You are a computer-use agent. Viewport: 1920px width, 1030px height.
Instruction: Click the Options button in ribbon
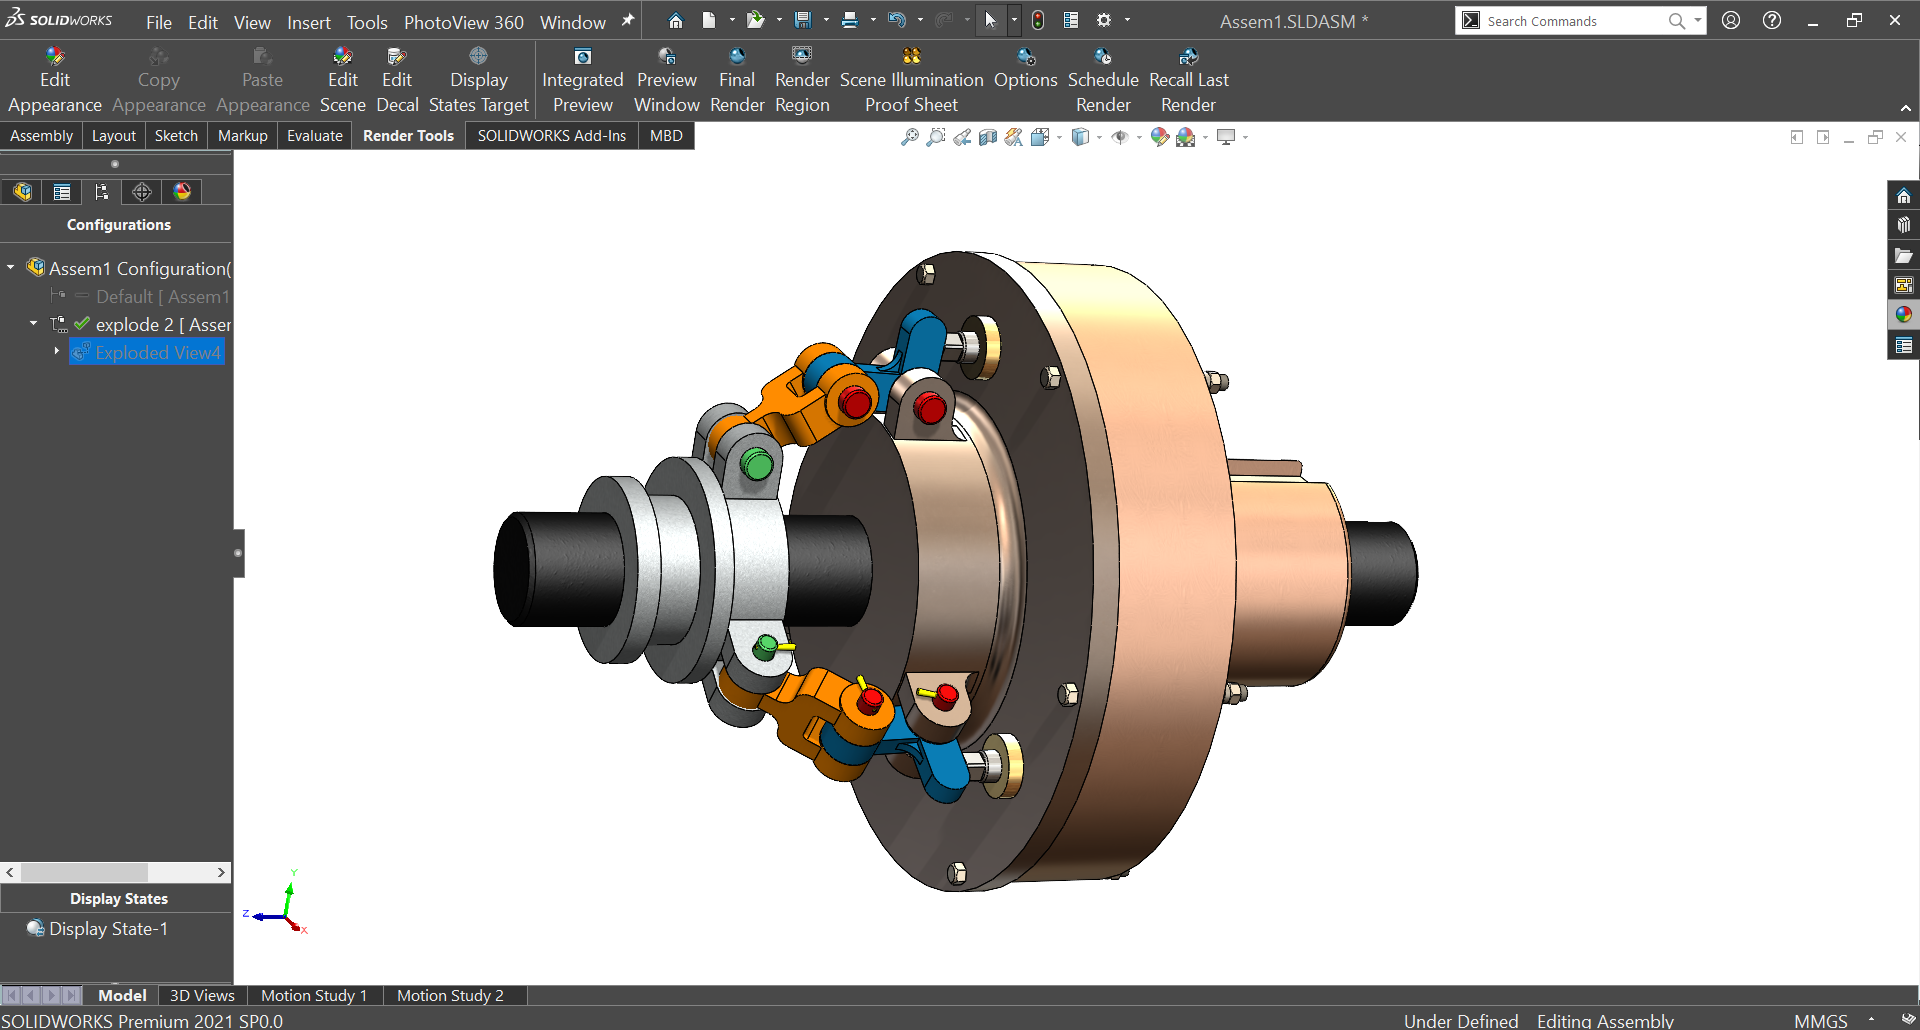pyautogui.click(x=1024, y=79)
